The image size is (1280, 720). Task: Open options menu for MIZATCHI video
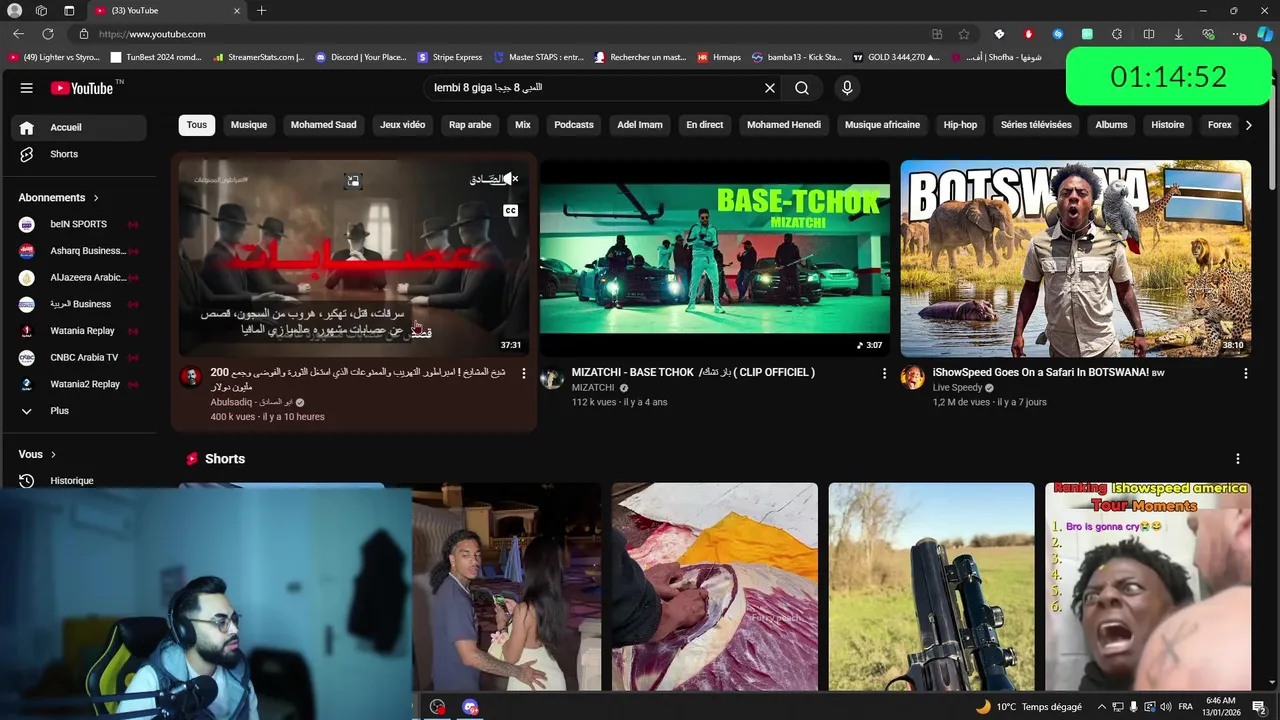pos(884,373)
